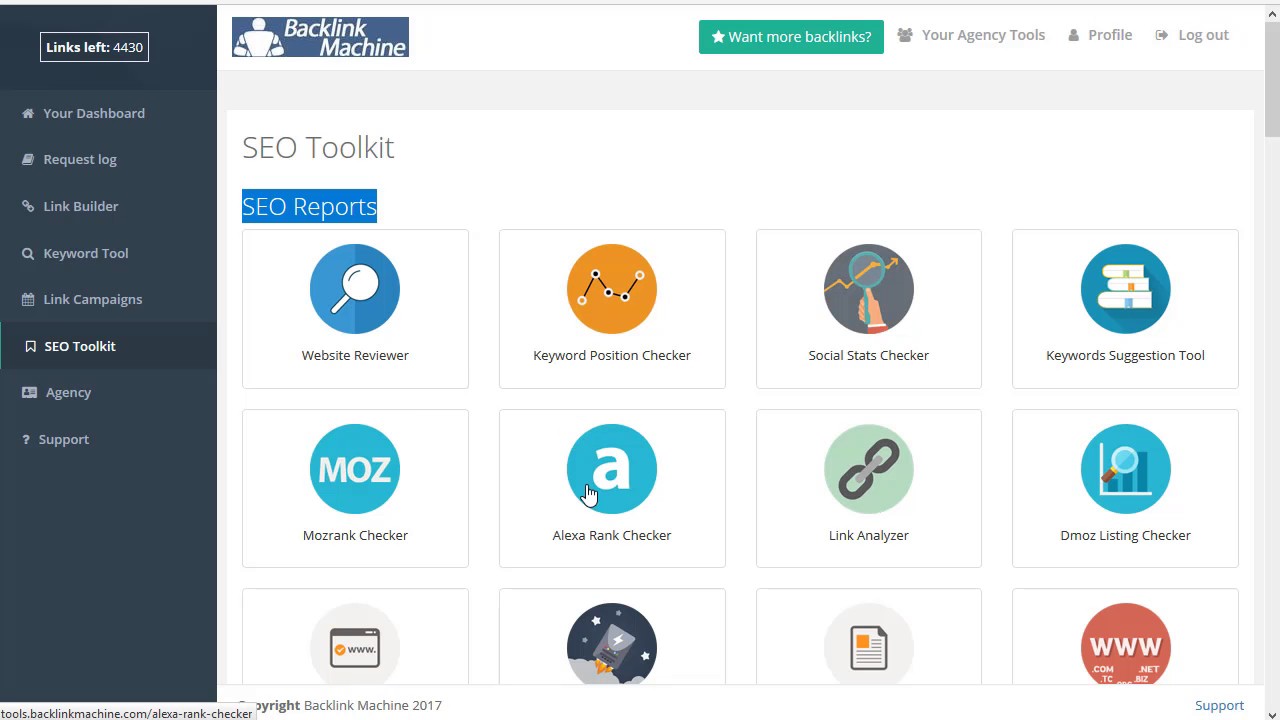Open Your Agency Tools link

click(x=983, y=35)
